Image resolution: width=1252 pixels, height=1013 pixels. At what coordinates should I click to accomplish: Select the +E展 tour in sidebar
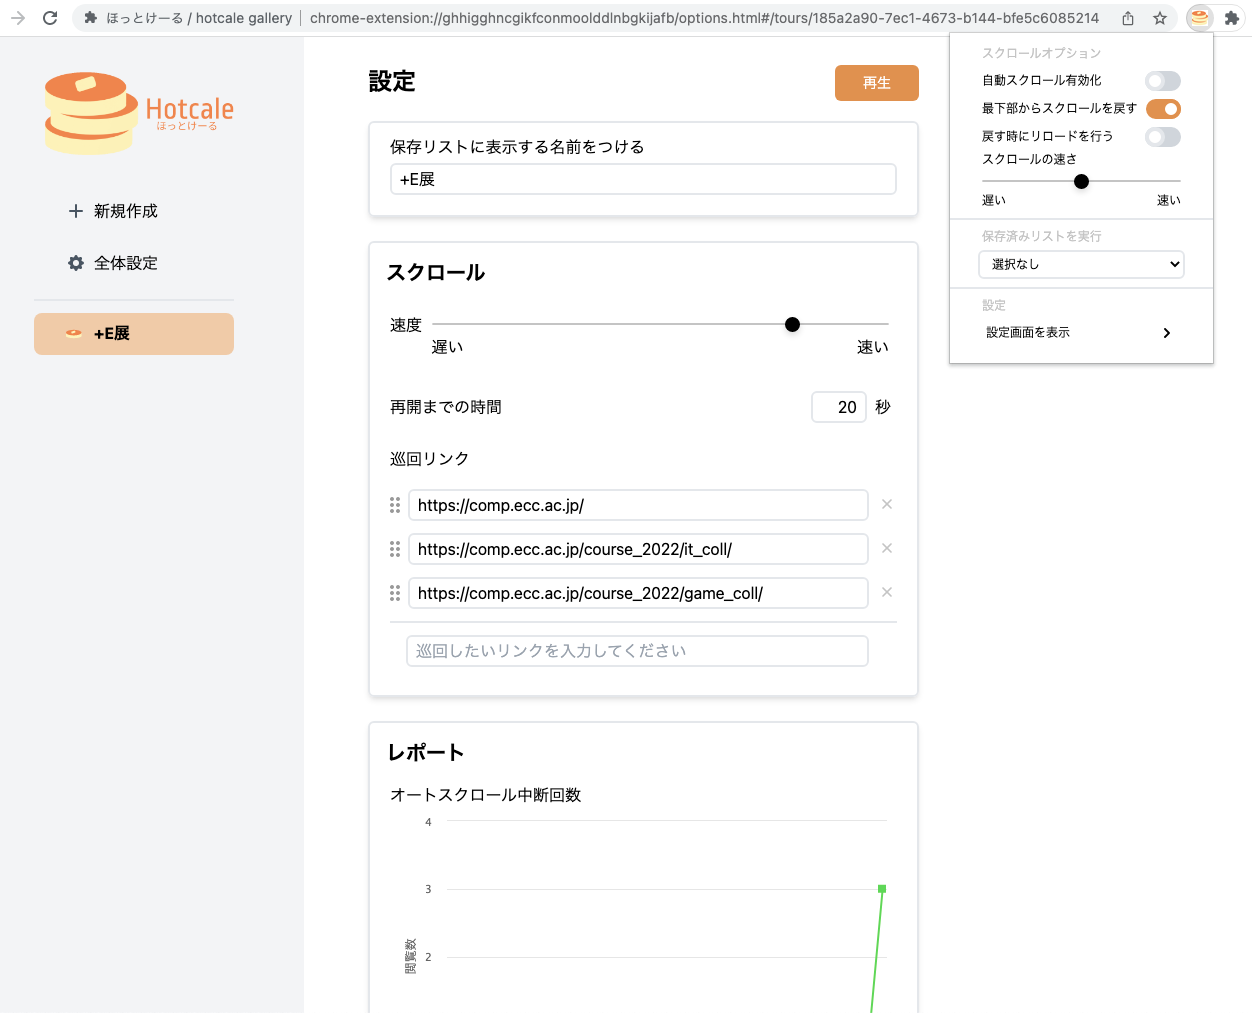pos(134,334)
